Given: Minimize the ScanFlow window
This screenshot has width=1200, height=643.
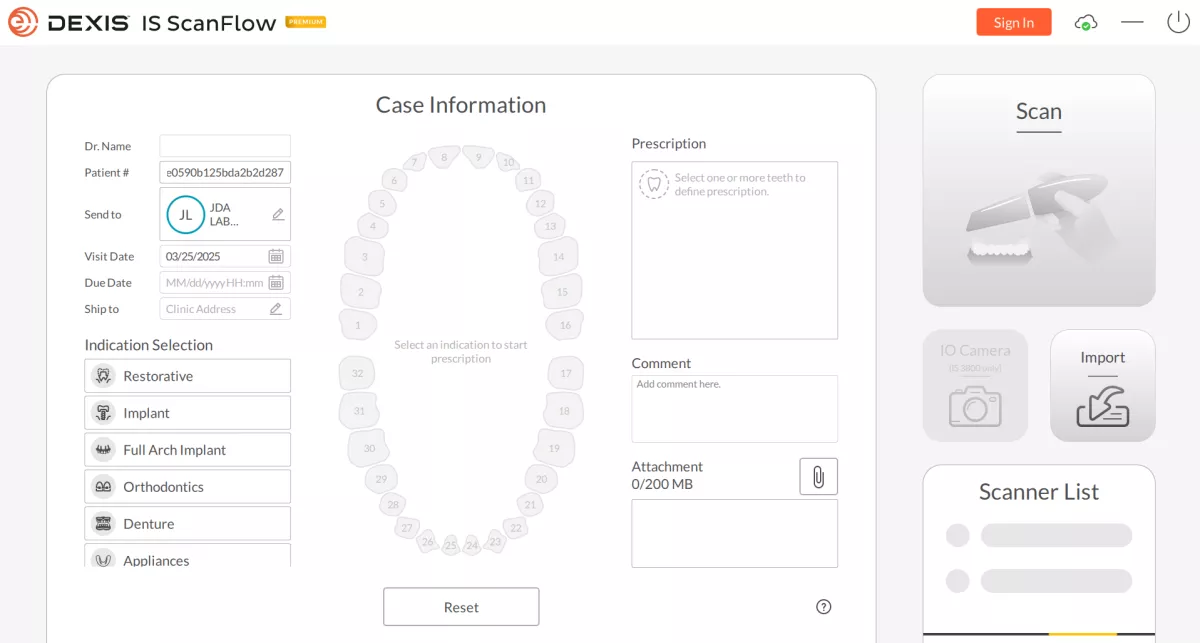Looking at the screenshot, I should coord(1132,22).
